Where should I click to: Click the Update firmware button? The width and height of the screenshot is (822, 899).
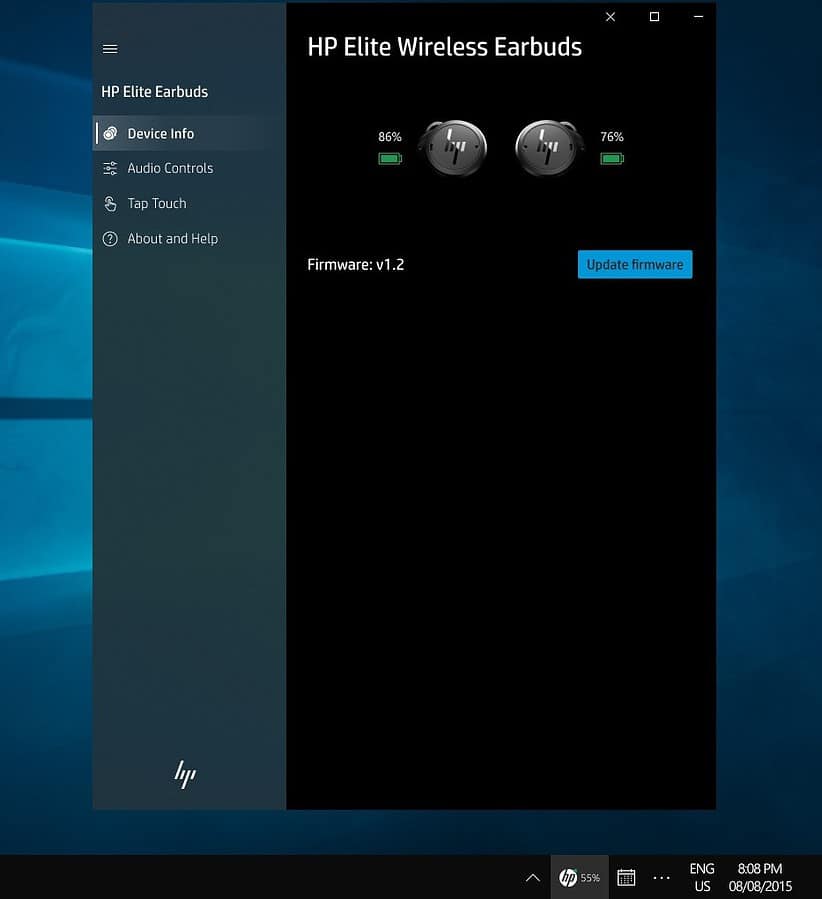pos(634,264)
